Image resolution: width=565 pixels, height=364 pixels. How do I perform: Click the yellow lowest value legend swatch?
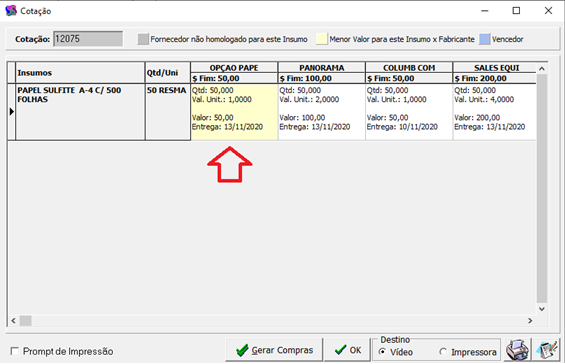tap(322, 39)
